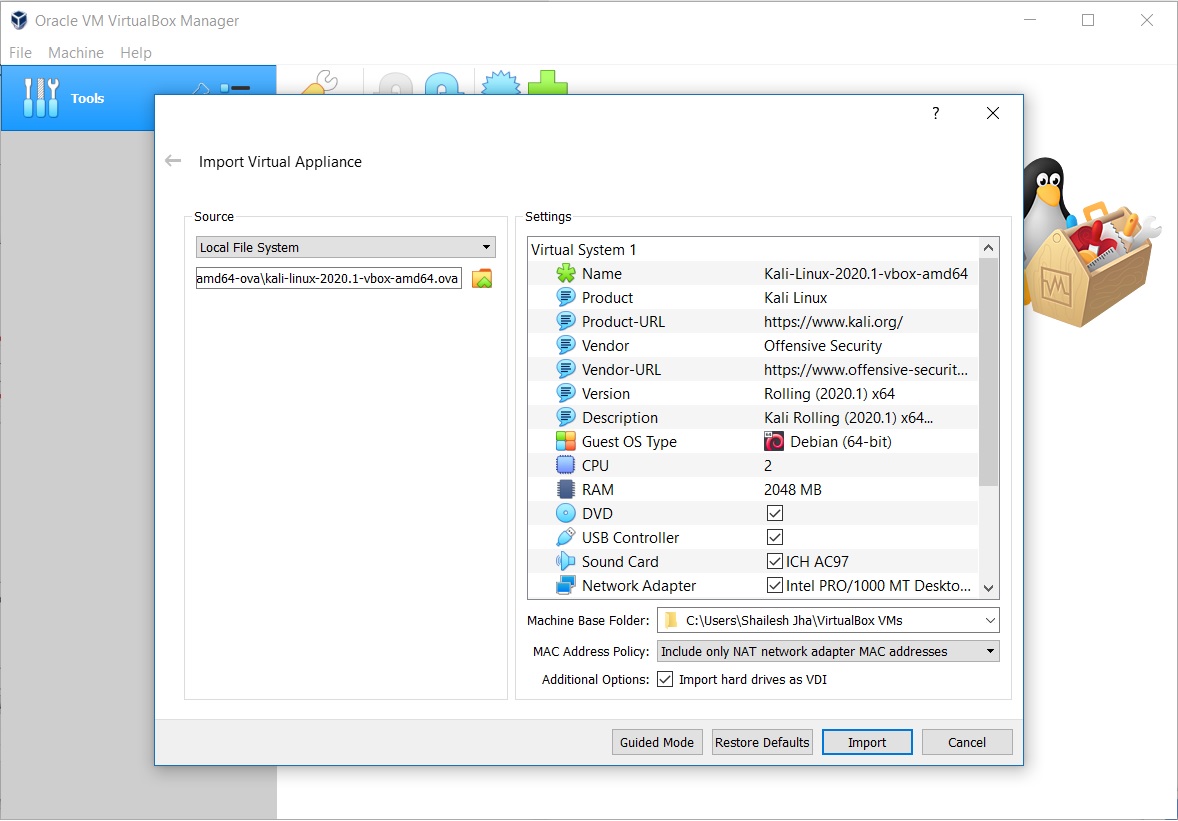This screenshot has height=821, width=1178.
Task: Select the Tools item in Manager sidebar
Action: pos(78,98)
